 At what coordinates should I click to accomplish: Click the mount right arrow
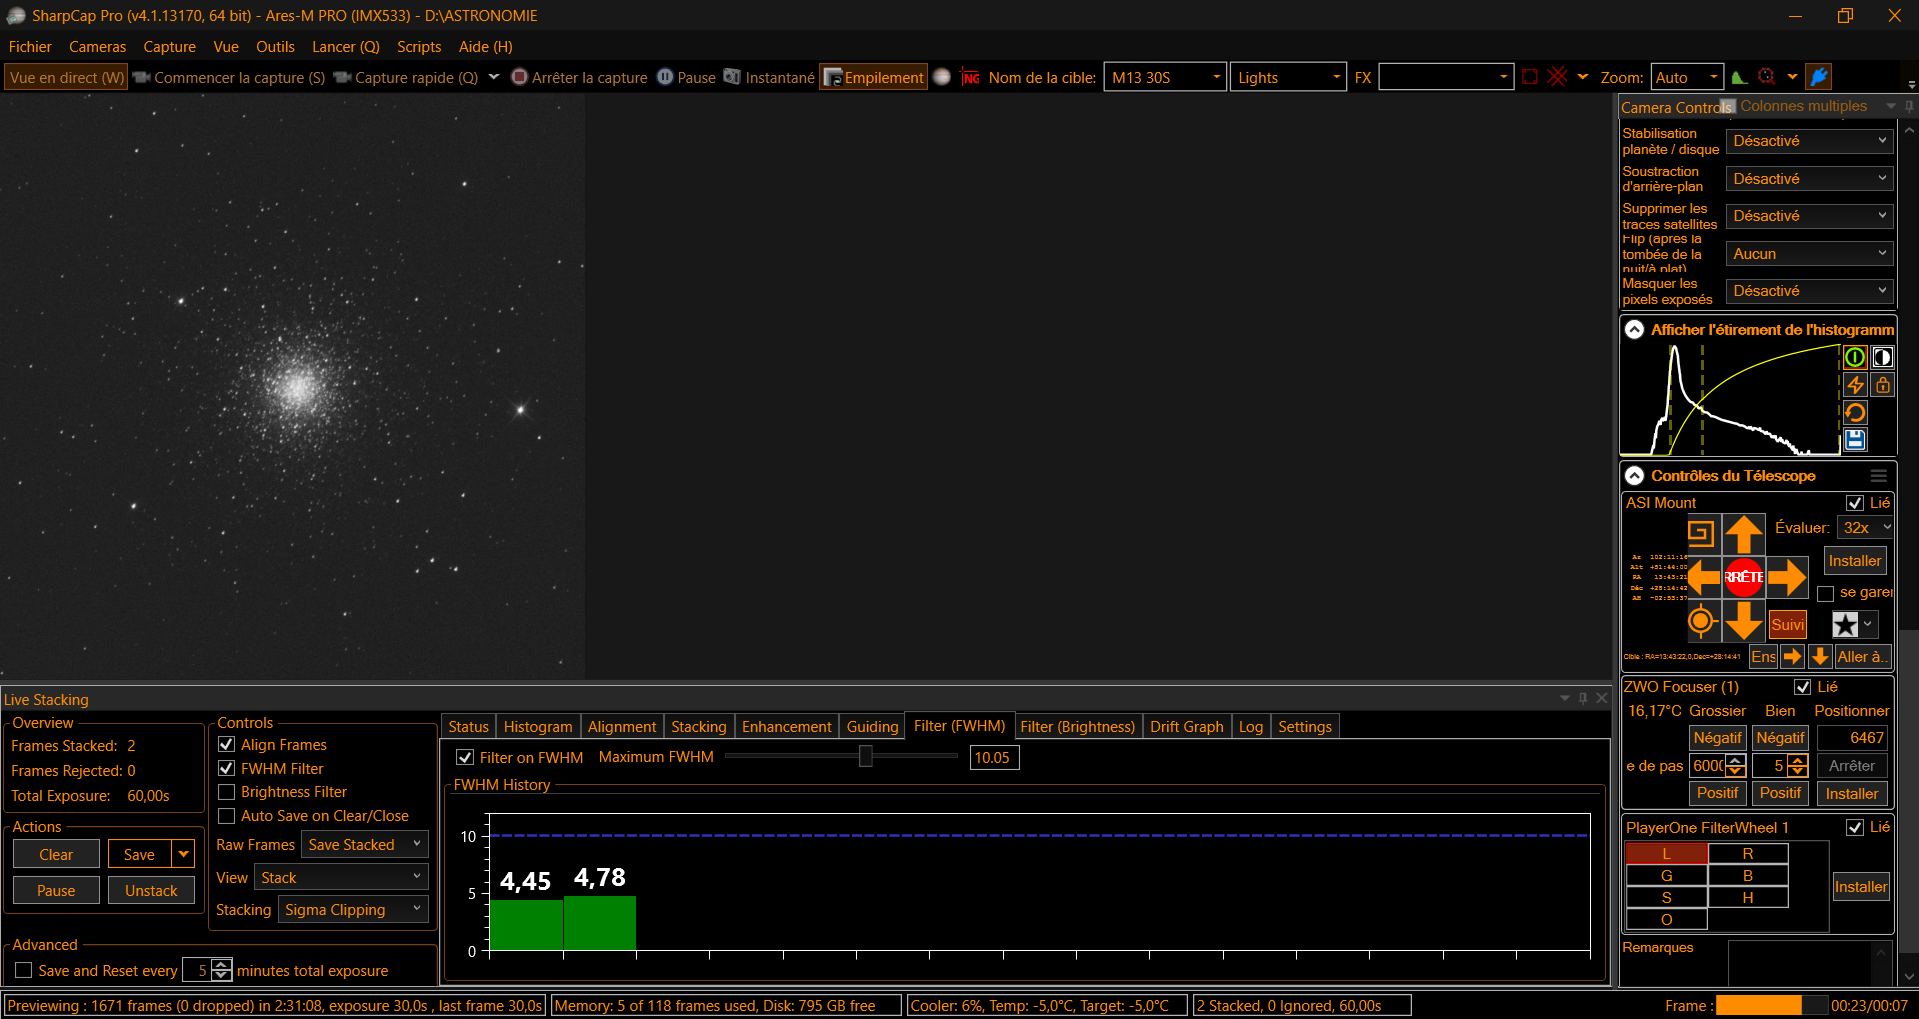[1787, 577]
